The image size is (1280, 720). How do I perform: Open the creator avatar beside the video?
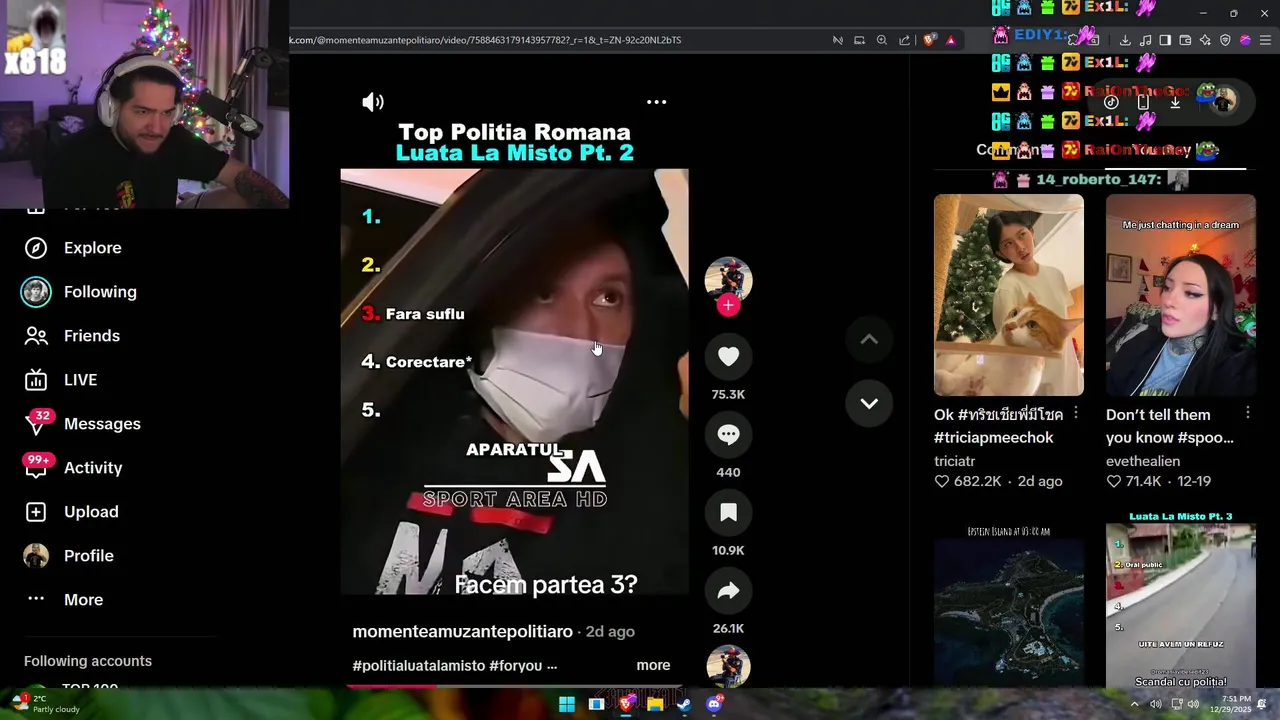tap(728, 280)
